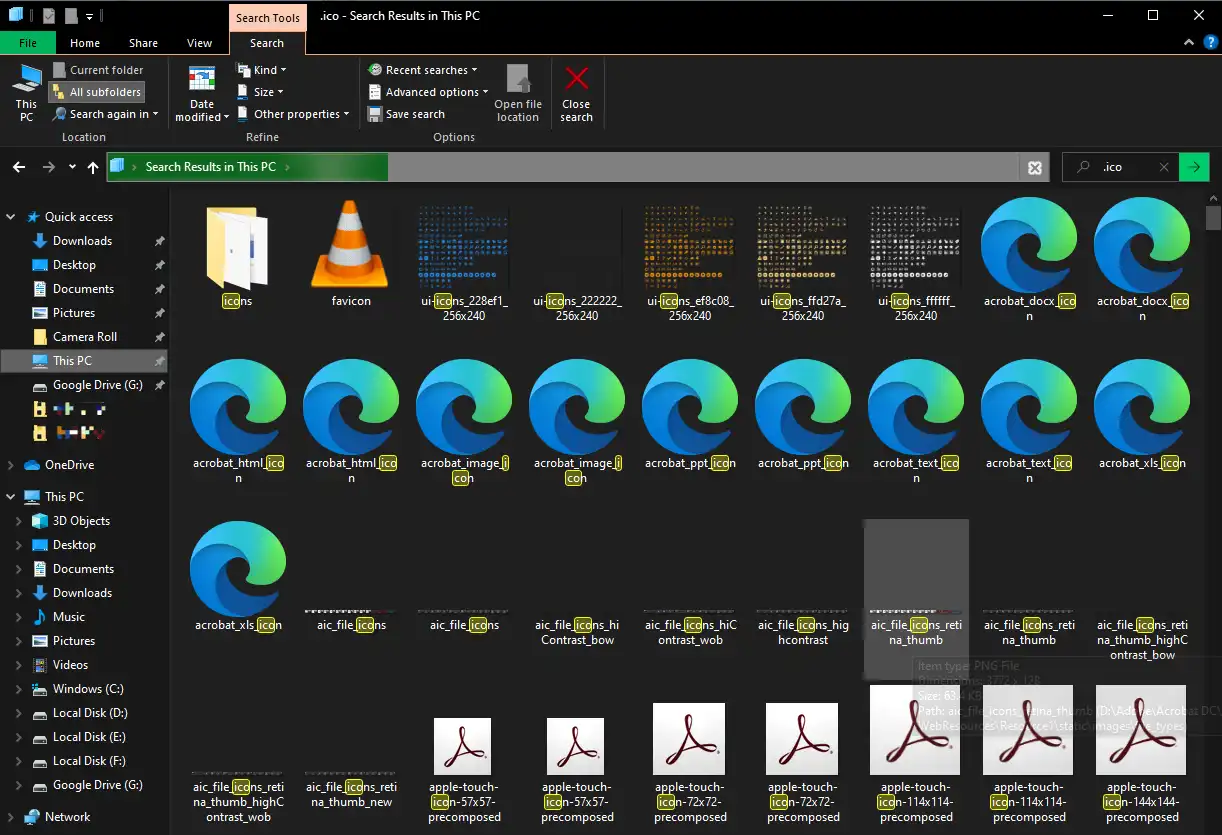Select the Current folder search option
This screenshot has width=1222, height=835.
tap(98, 70)
